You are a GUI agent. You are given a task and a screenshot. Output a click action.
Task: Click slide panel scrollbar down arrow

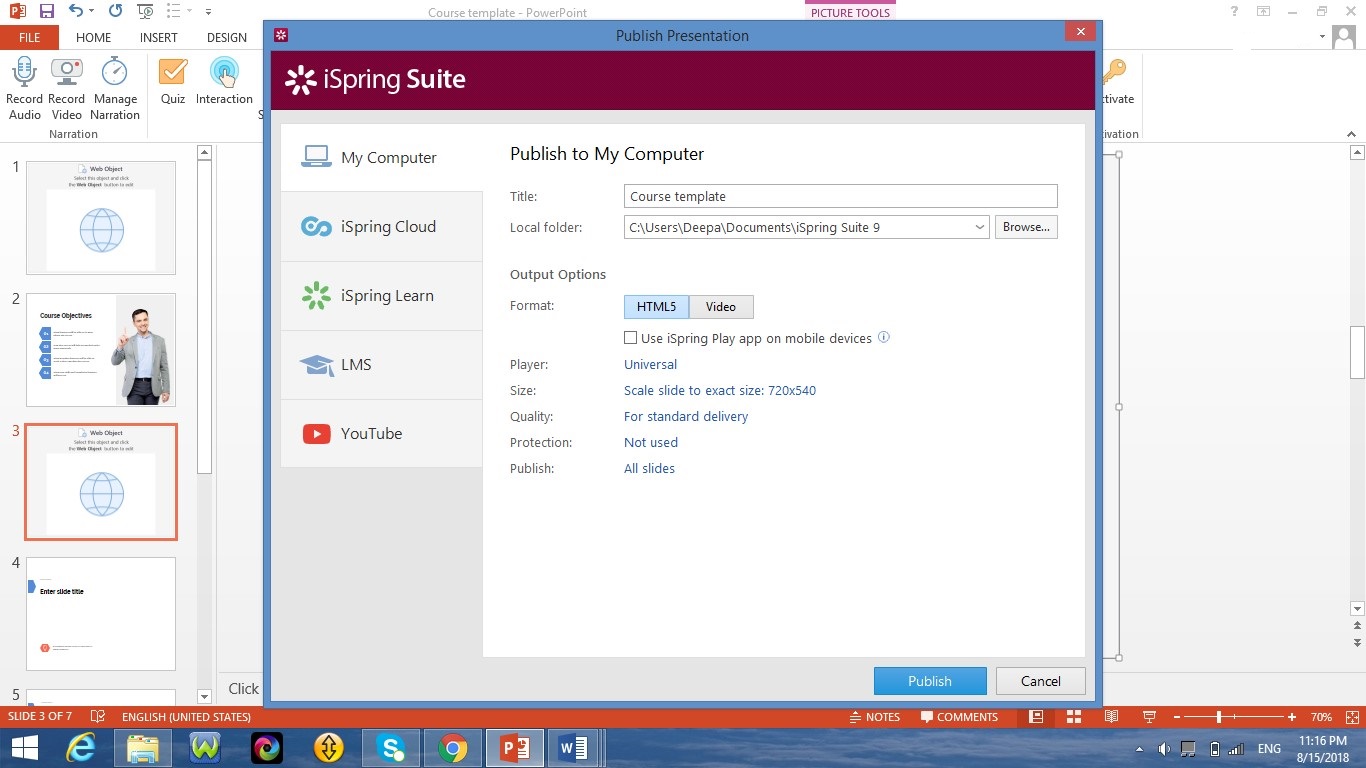click(204, 696)
